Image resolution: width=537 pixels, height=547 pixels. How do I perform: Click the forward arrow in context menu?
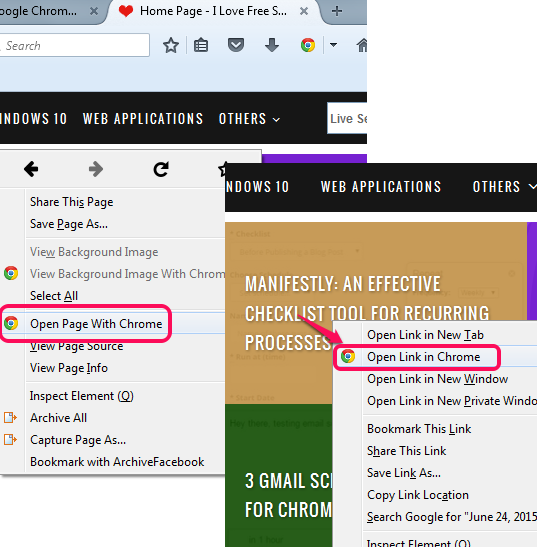pos(96,169)
